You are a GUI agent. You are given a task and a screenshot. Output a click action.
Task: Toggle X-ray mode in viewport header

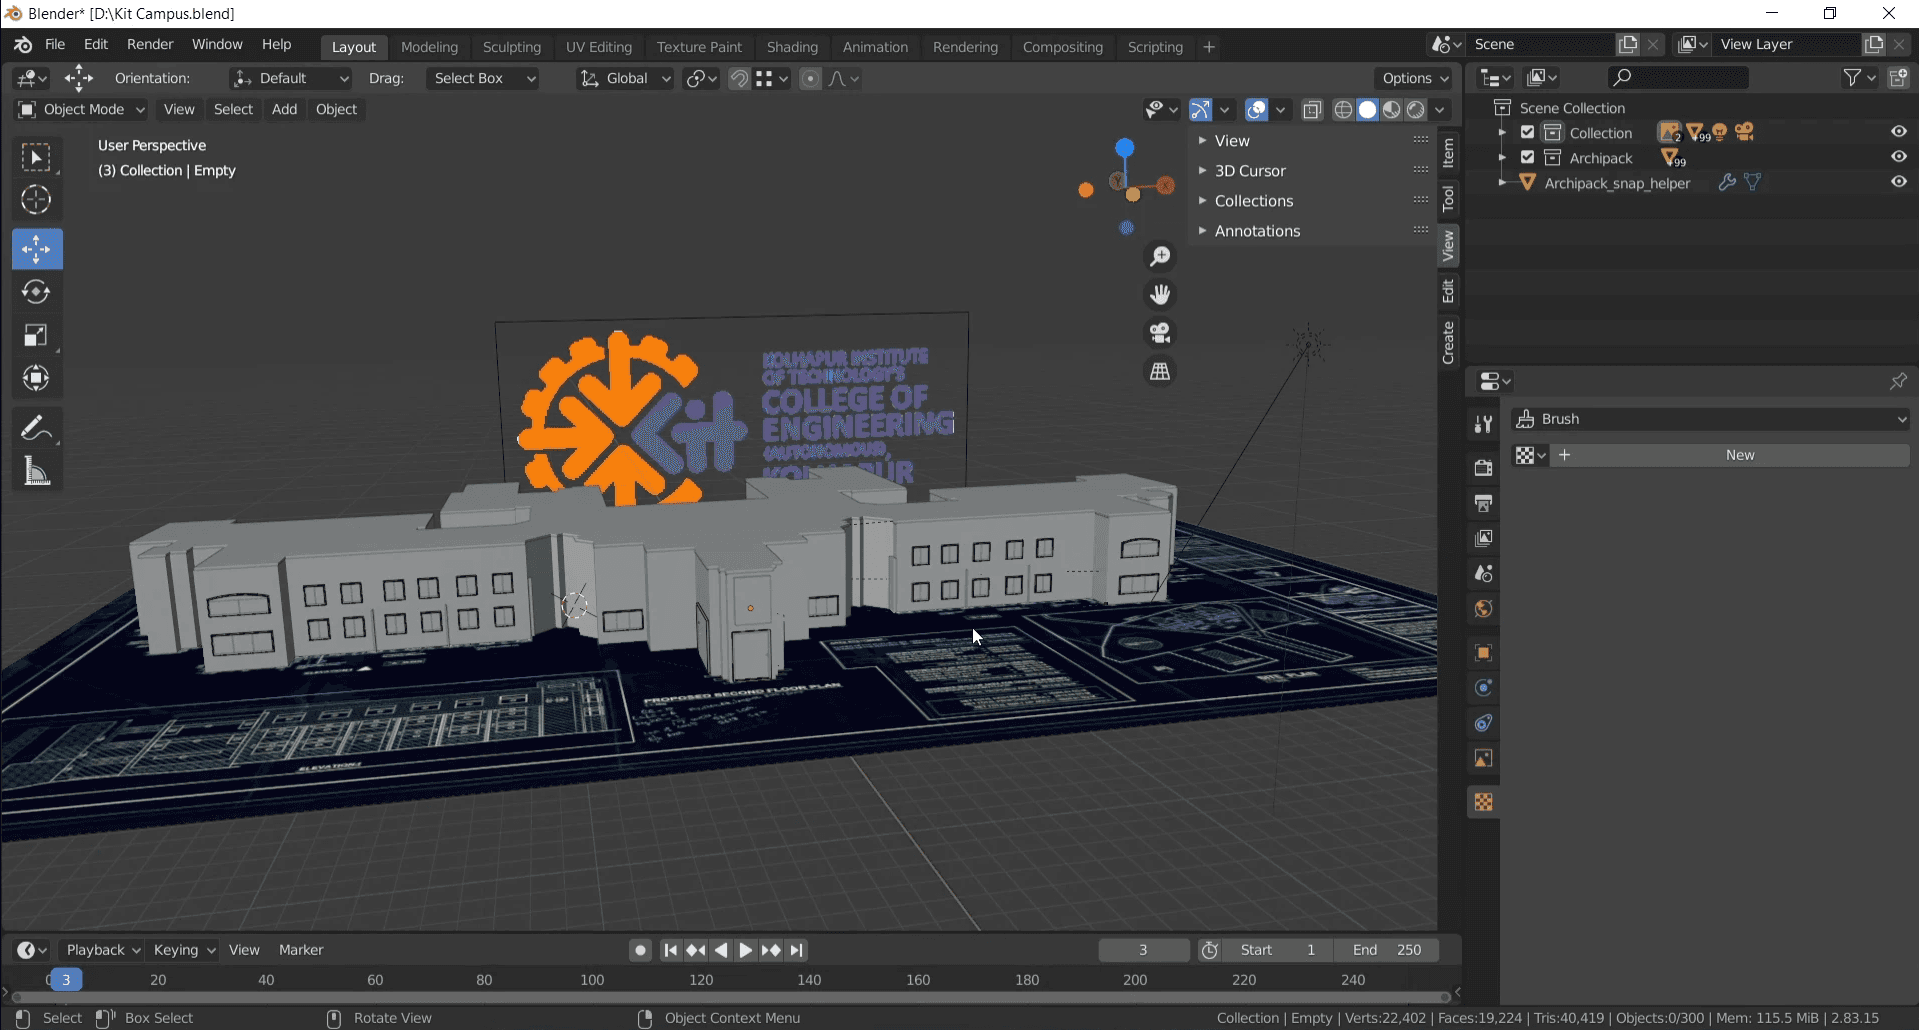pyautogui.click(x=1312, y=110)
